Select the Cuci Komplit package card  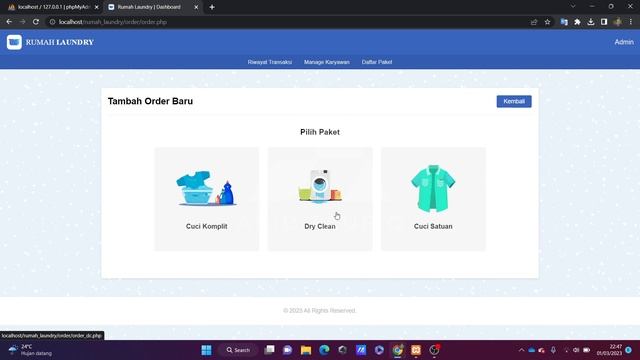click(207, 199)
